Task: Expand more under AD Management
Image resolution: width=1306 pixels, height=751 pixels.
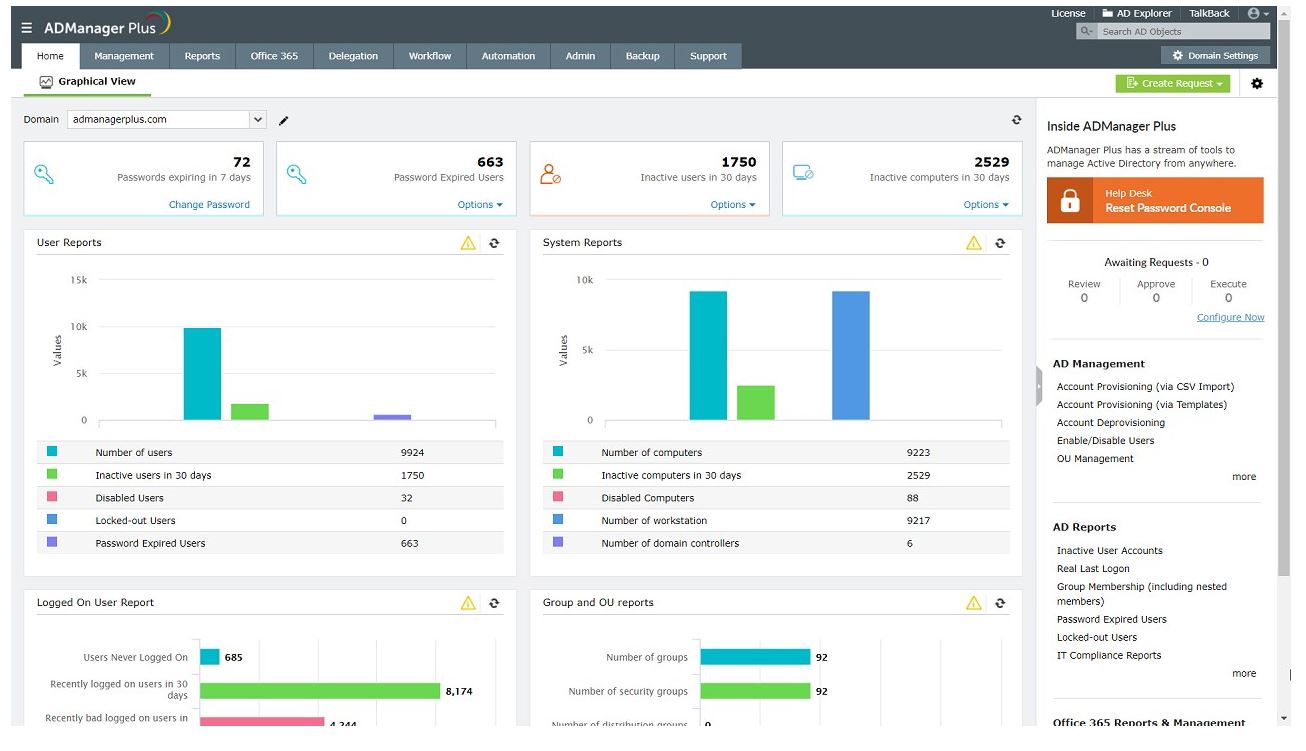Action: [1244, 477]
